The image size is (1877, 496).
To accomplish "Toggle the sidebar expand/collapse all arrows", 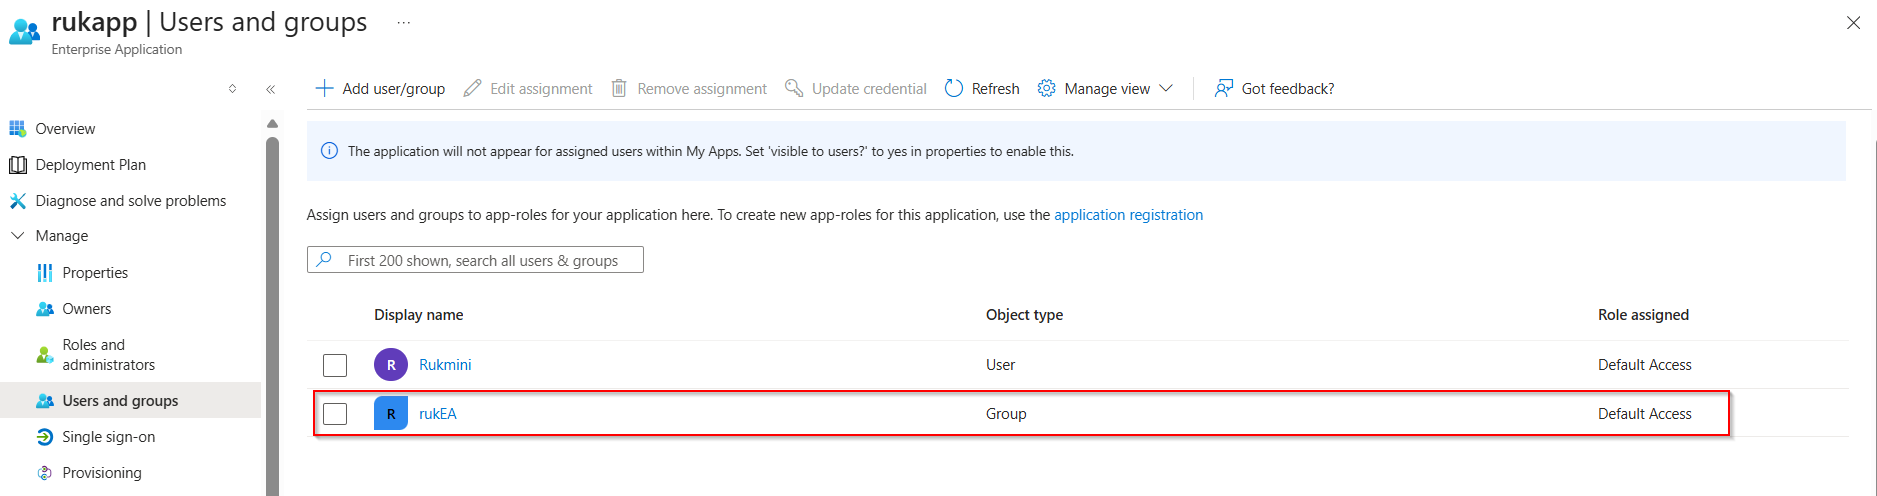I will (232, 89).
